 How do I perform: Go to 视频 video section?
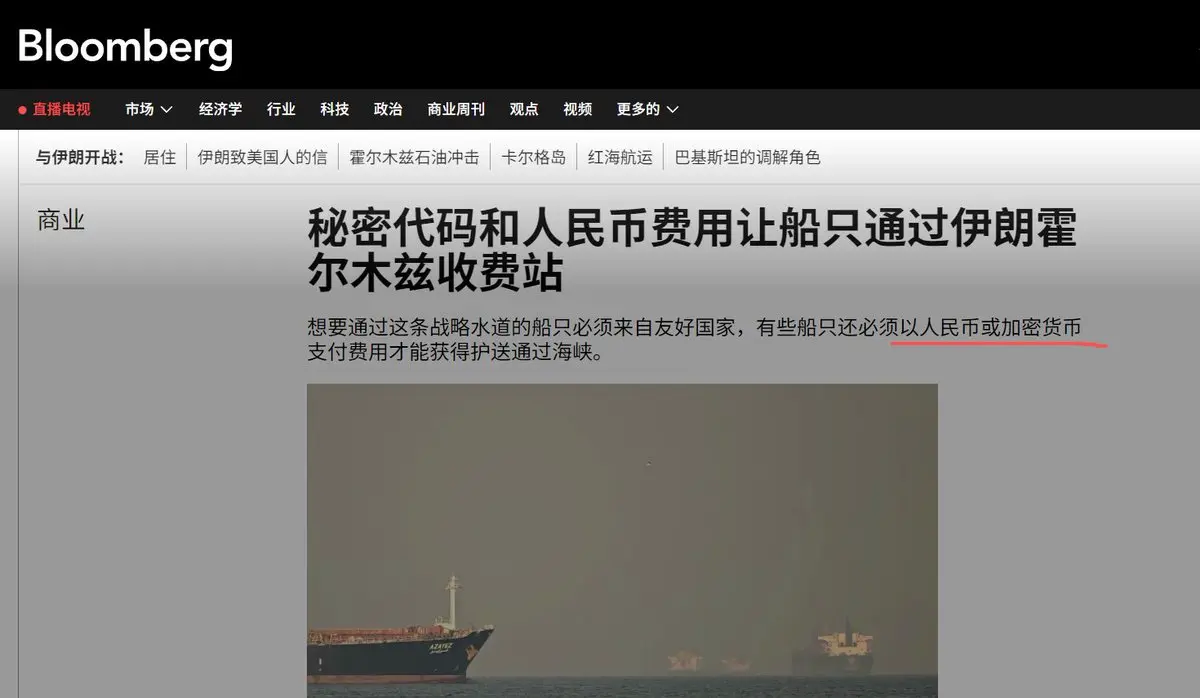click(577, 109)
